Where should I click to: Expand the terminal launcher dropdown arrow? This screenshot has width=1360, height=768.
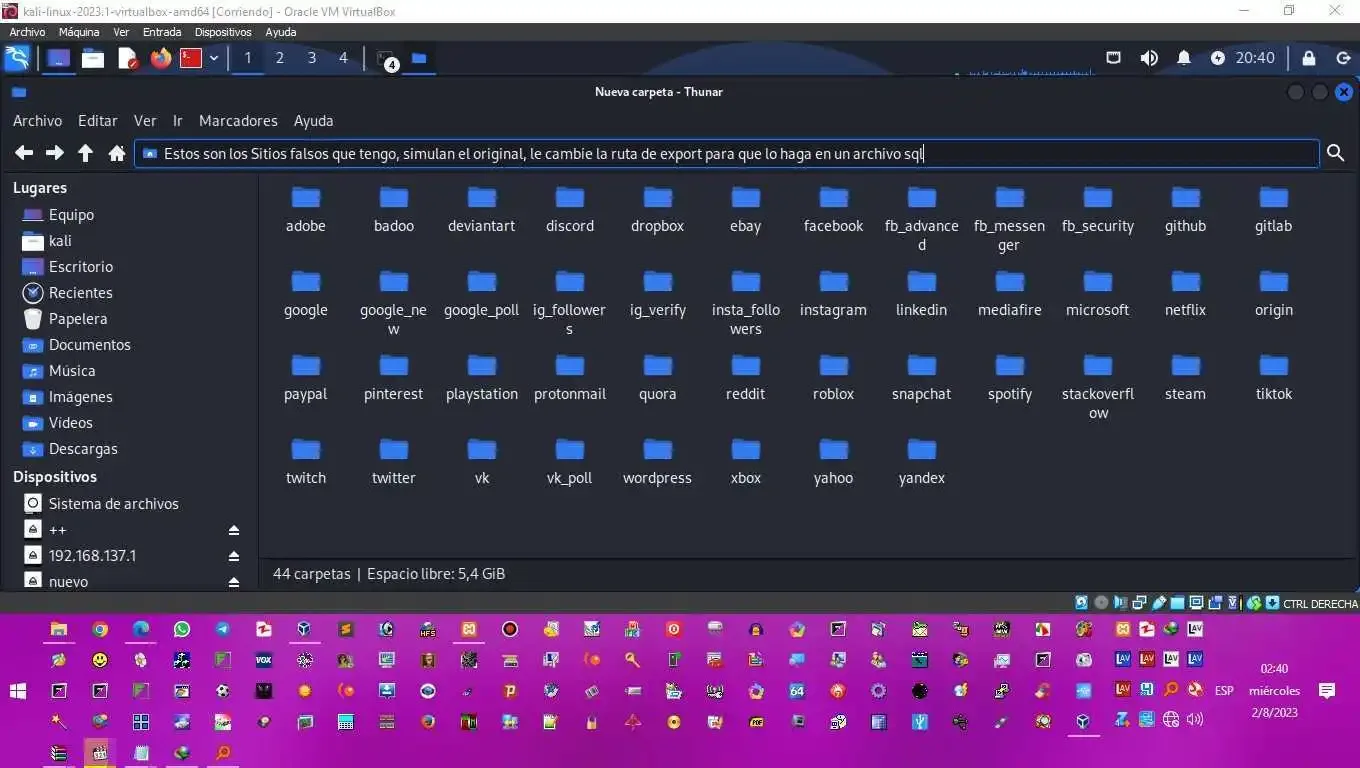[x=213, y=58]
